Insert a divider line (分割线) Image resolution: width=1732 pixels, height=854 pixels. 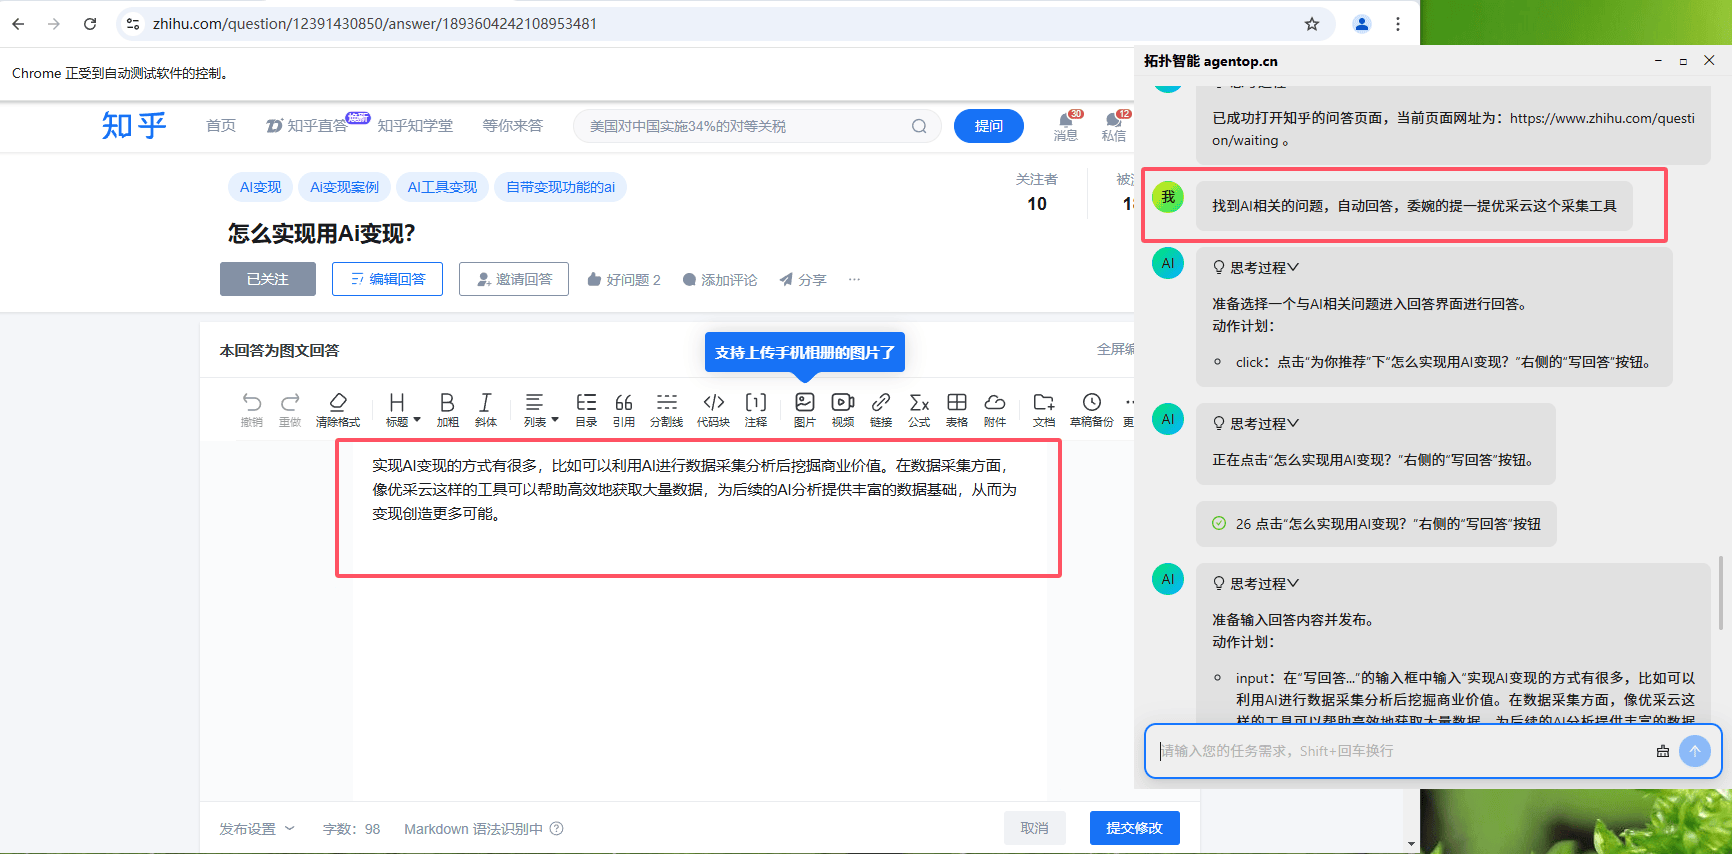point(666,409)
